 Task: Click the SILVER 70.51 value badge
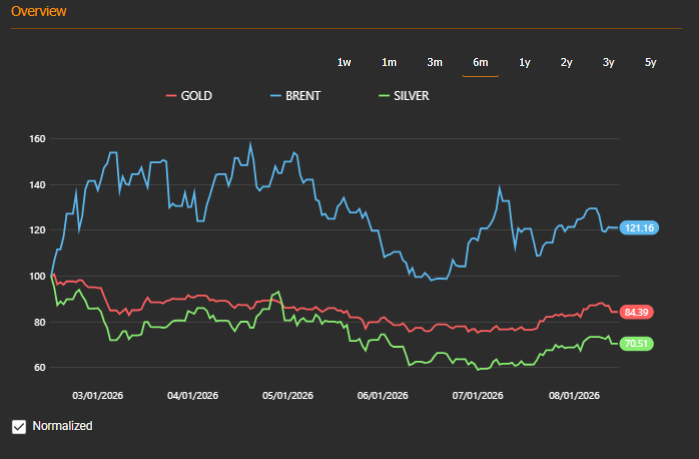pos(636,344)
